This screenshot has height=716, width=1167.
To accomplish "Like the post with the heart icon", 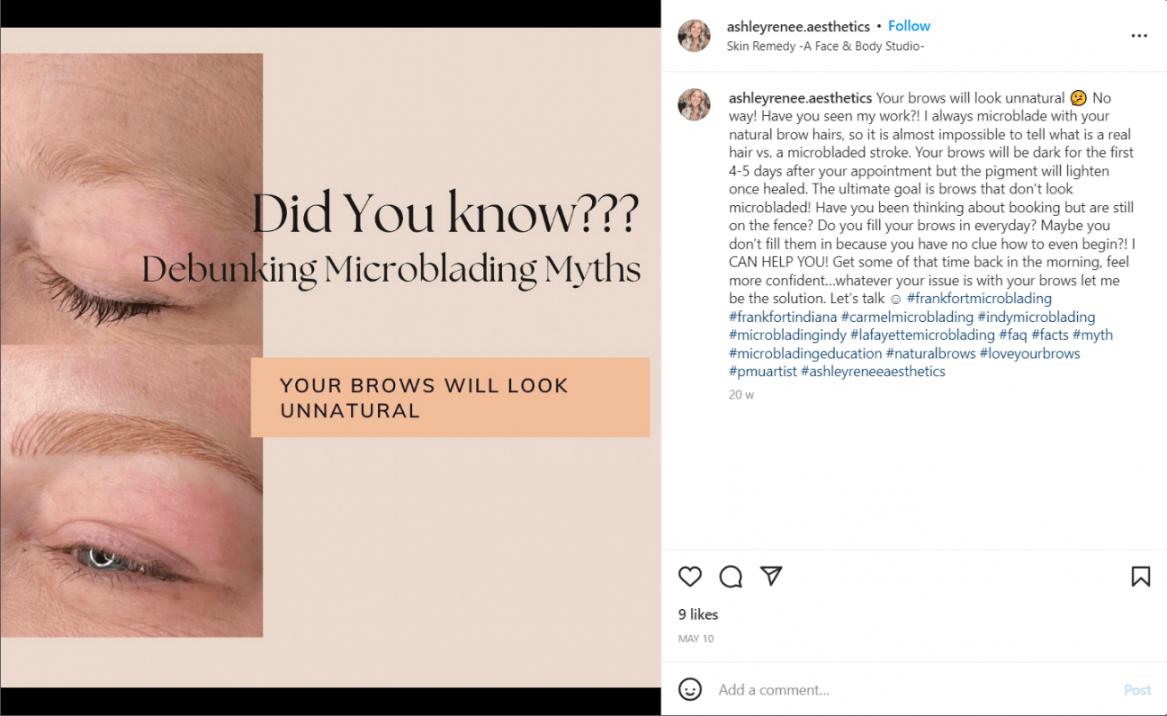I will click(690, 576).
